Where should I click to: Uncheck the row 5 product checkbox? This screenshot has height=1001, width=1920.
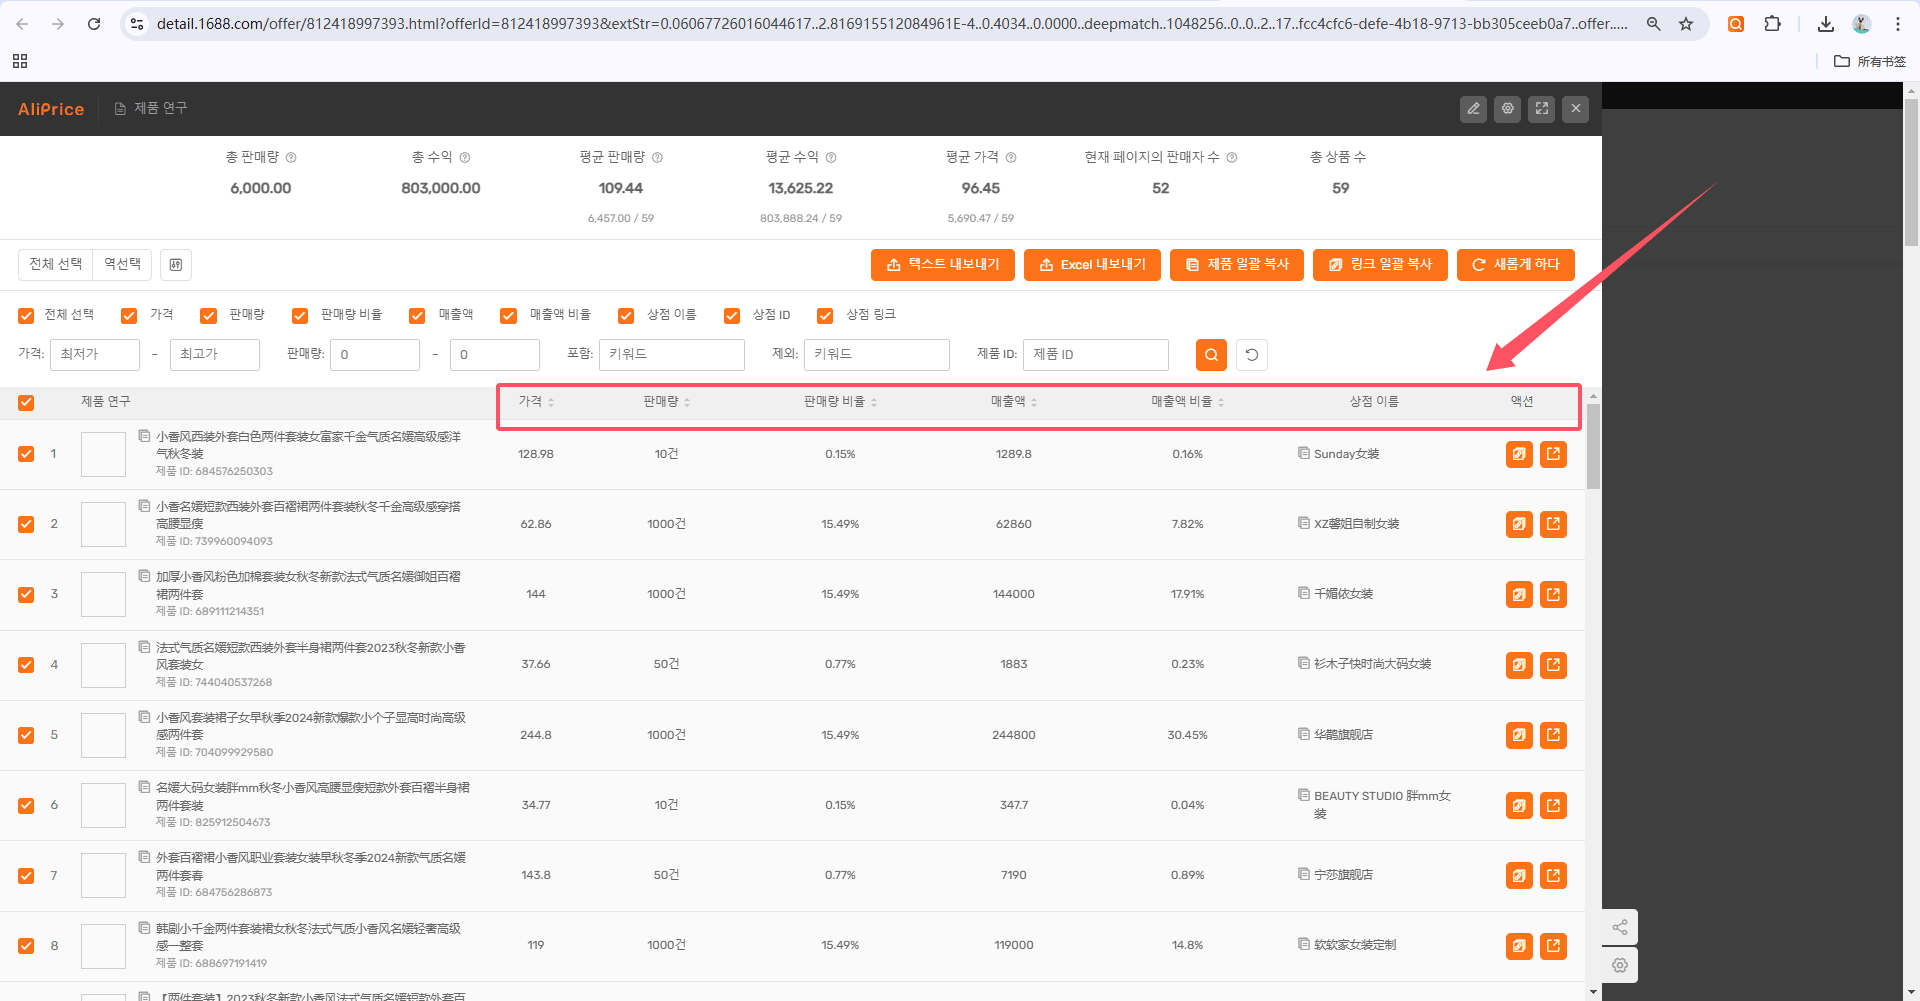(x=26, y=735)
